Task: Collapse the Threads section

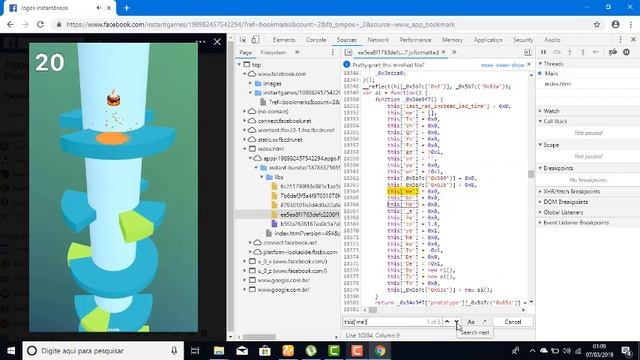Action: coord(540,64)
